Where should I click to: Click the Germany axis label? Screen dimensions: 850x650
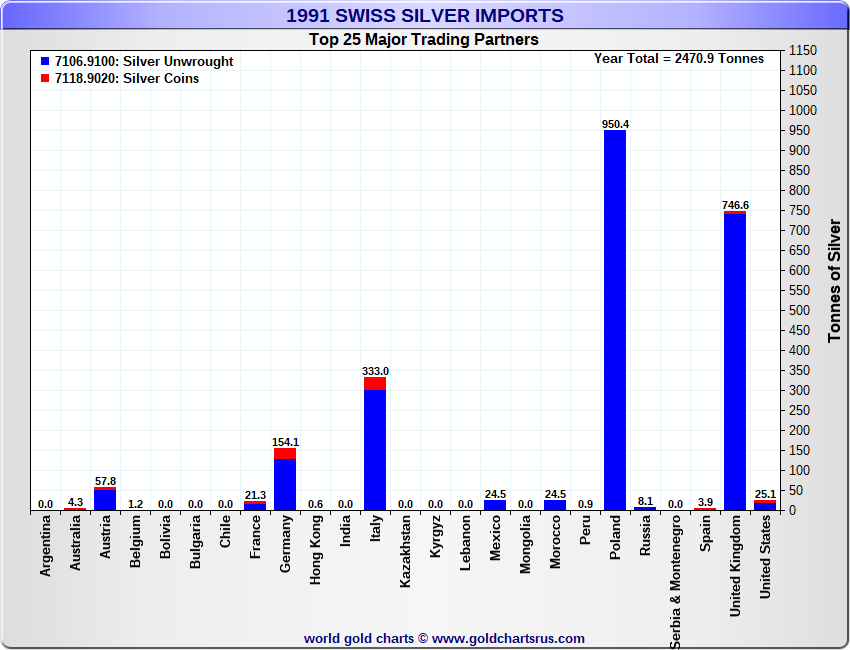coord(285,543)
